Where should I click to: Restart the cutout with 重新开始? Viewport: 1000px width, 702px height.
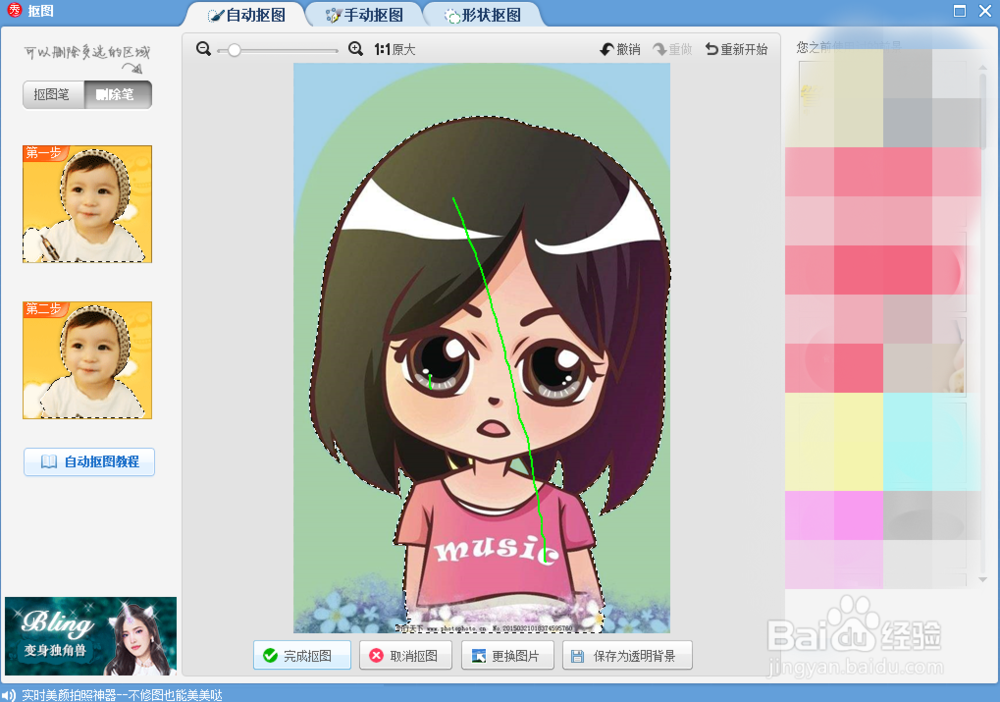pyautogui.click(x=737, y=49)
